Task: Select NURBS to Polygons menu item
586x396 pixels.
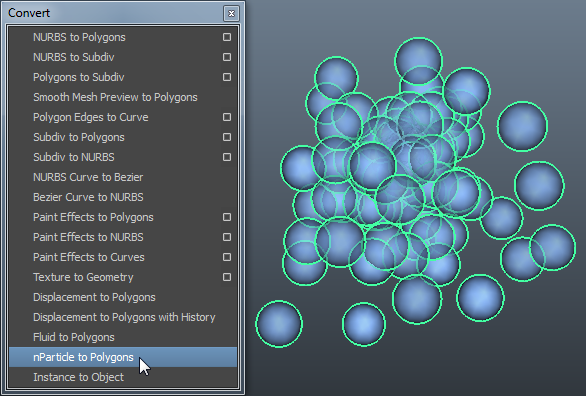Action: [x=123, y=37]
